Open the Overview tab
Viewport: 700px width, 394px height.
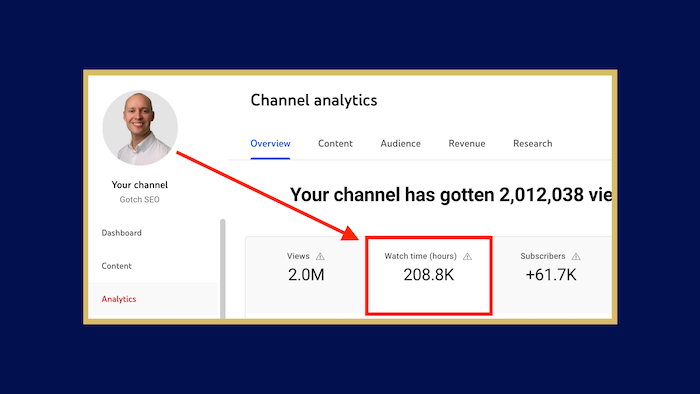(x=270, y=143)
